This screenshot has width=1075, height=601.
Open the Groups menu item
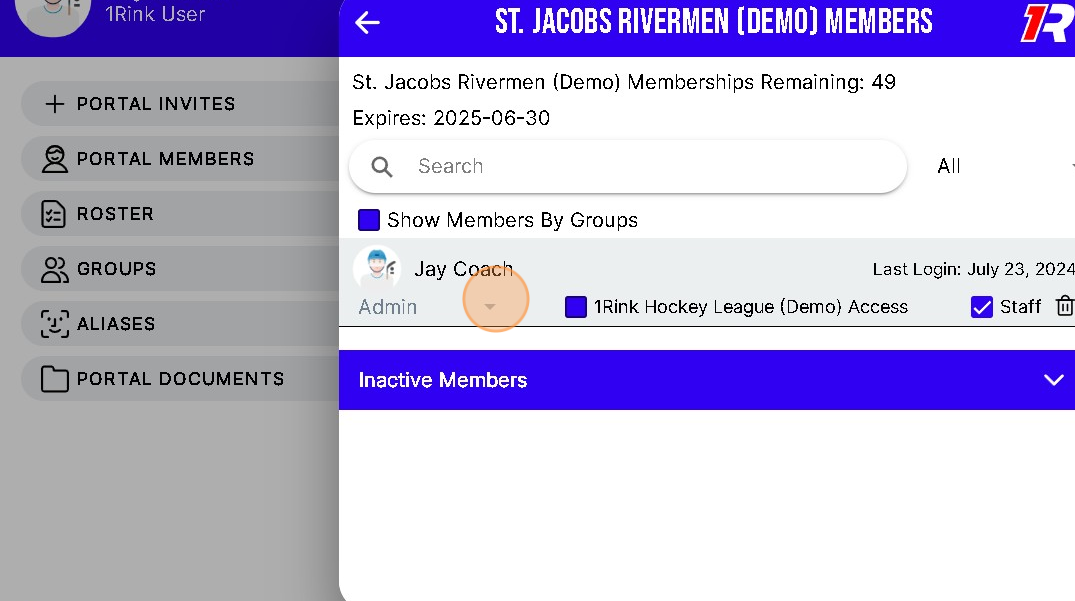coord(181,269)
